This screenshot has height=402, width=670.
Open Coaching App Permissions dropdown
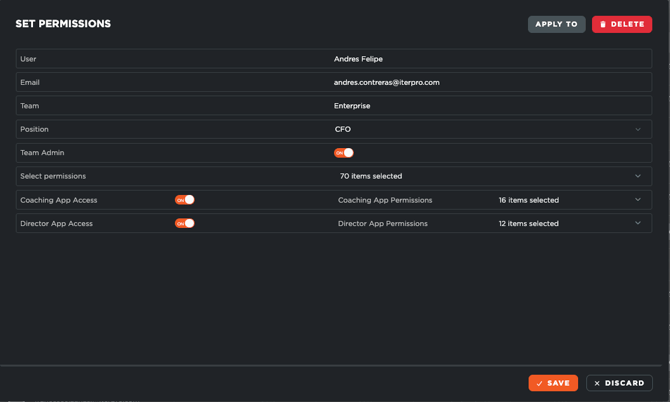pos(572,200)
